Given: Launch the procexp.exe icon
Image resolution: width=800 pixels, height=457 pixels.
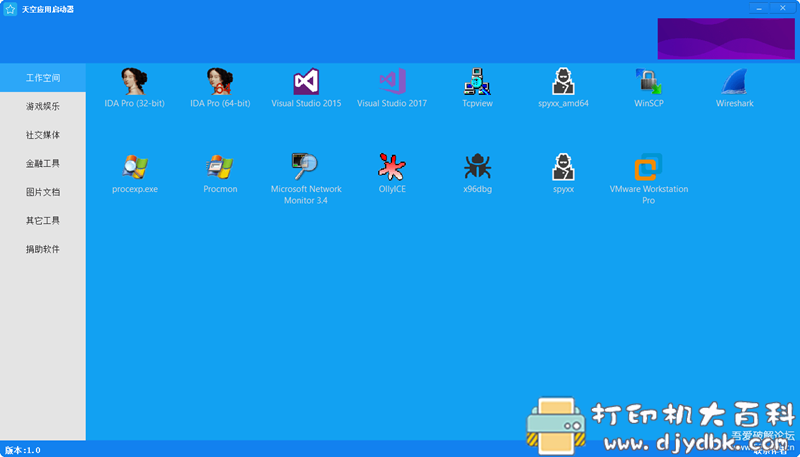Looking at the screenshot, I should (x=135, y=167).
